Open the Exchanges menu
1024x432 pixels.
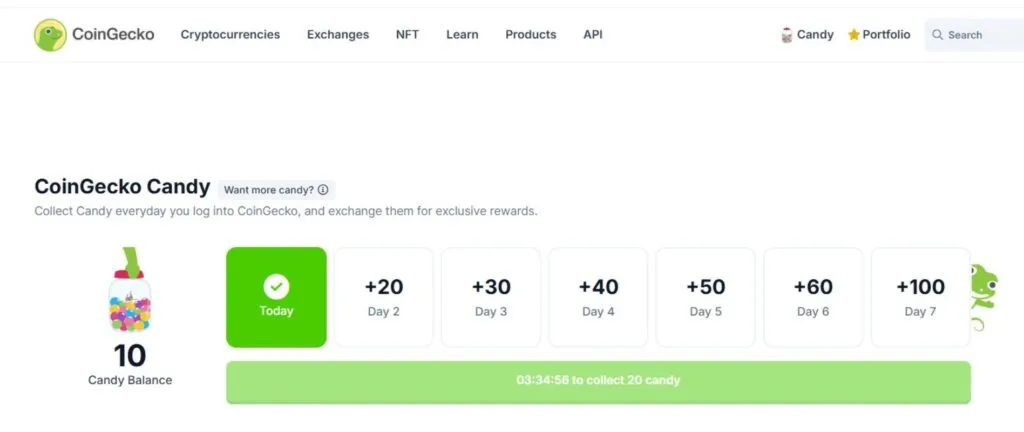coord(338,35)
